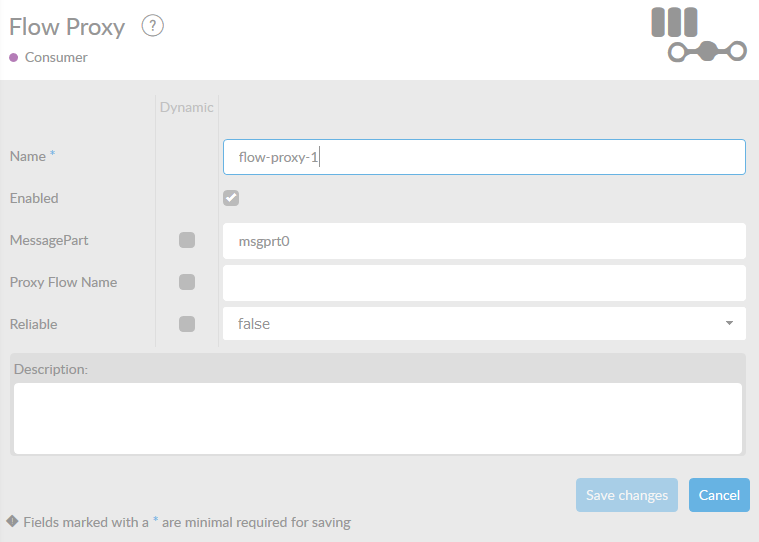
Task: Click the MessagePart text field
Action: coord(484,241)
